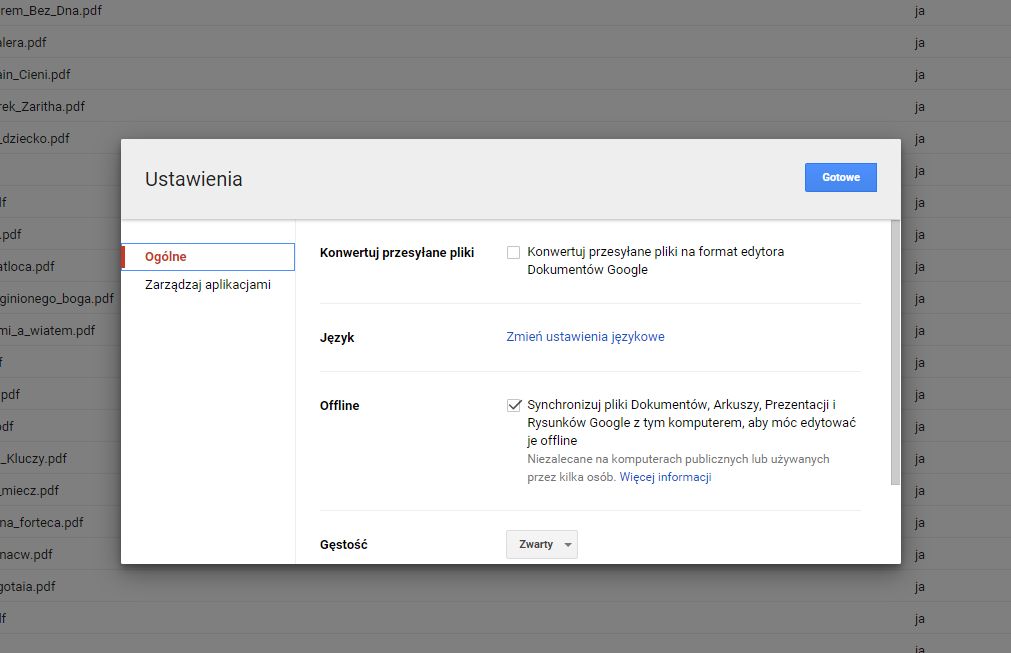This screenshot has height=653, width=1011.
Task: Click the Gotowe button
Action: click(840, 177)
